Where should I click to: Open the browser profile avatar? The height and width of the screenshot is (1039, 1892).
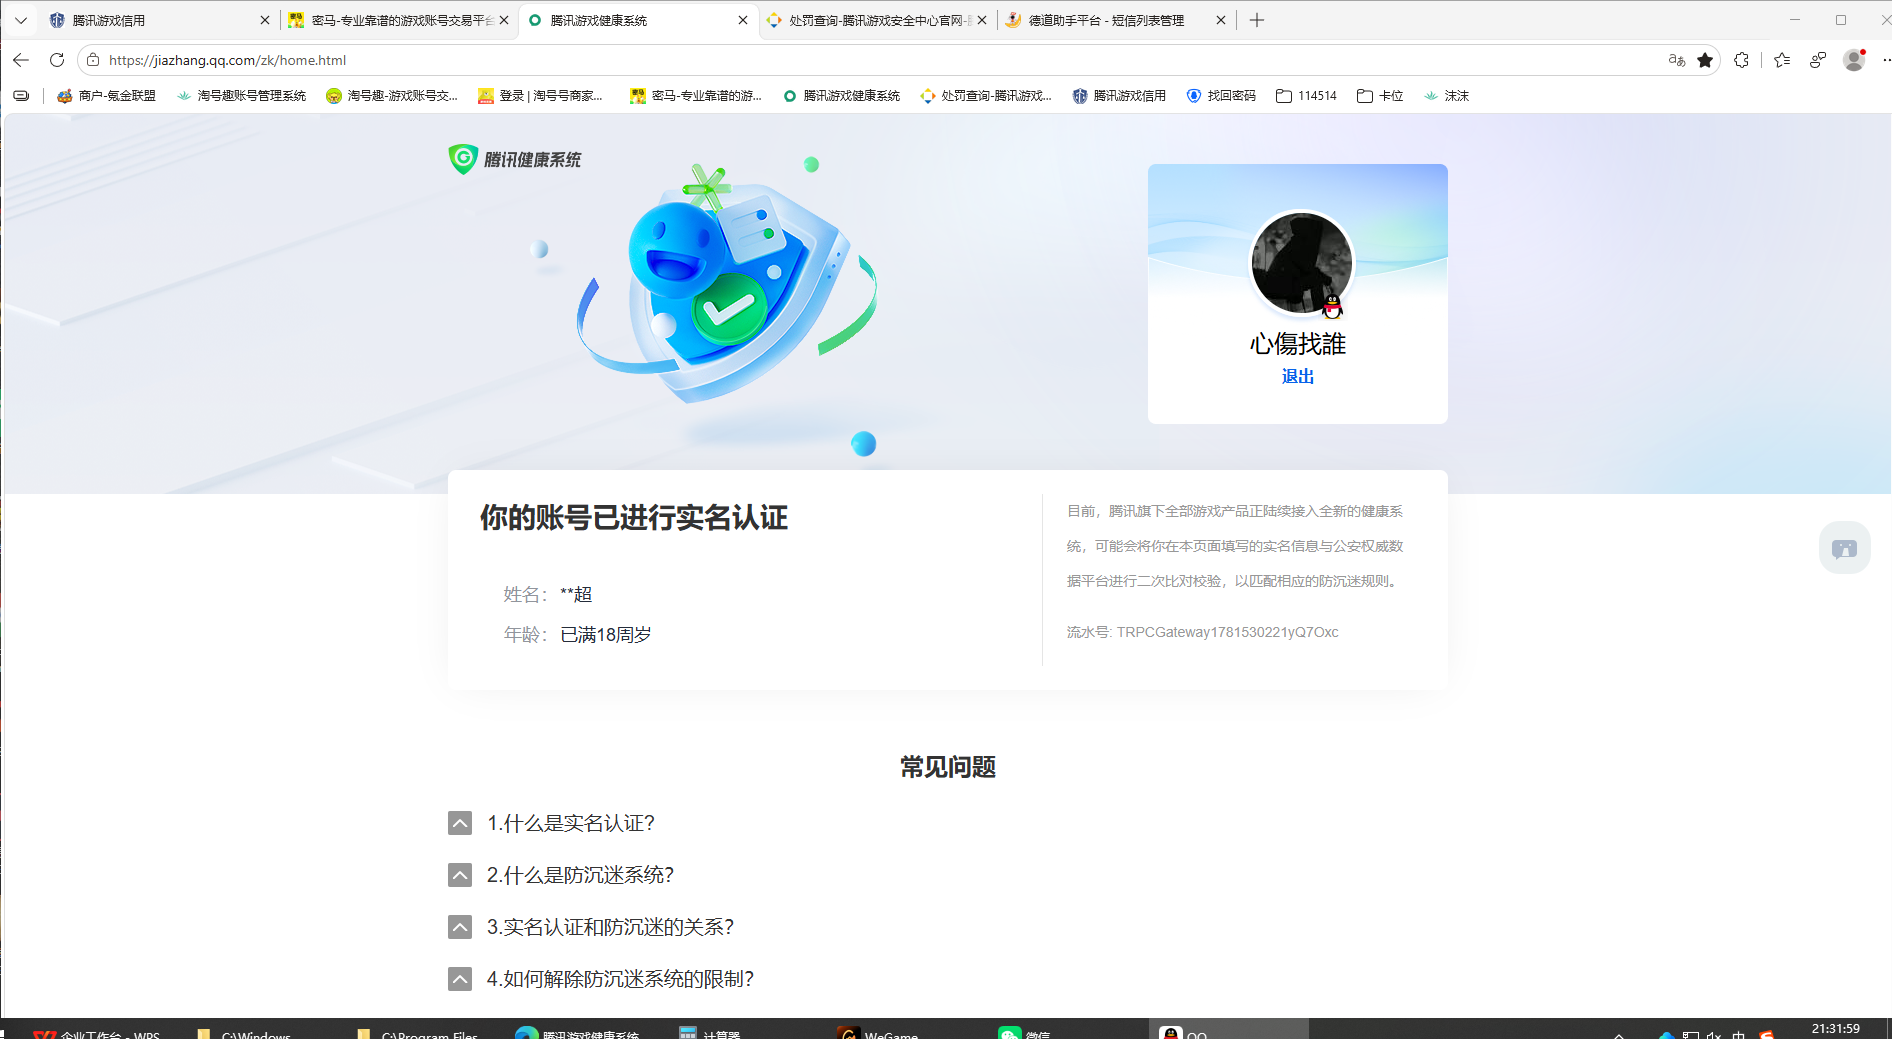coord(1854,60)
